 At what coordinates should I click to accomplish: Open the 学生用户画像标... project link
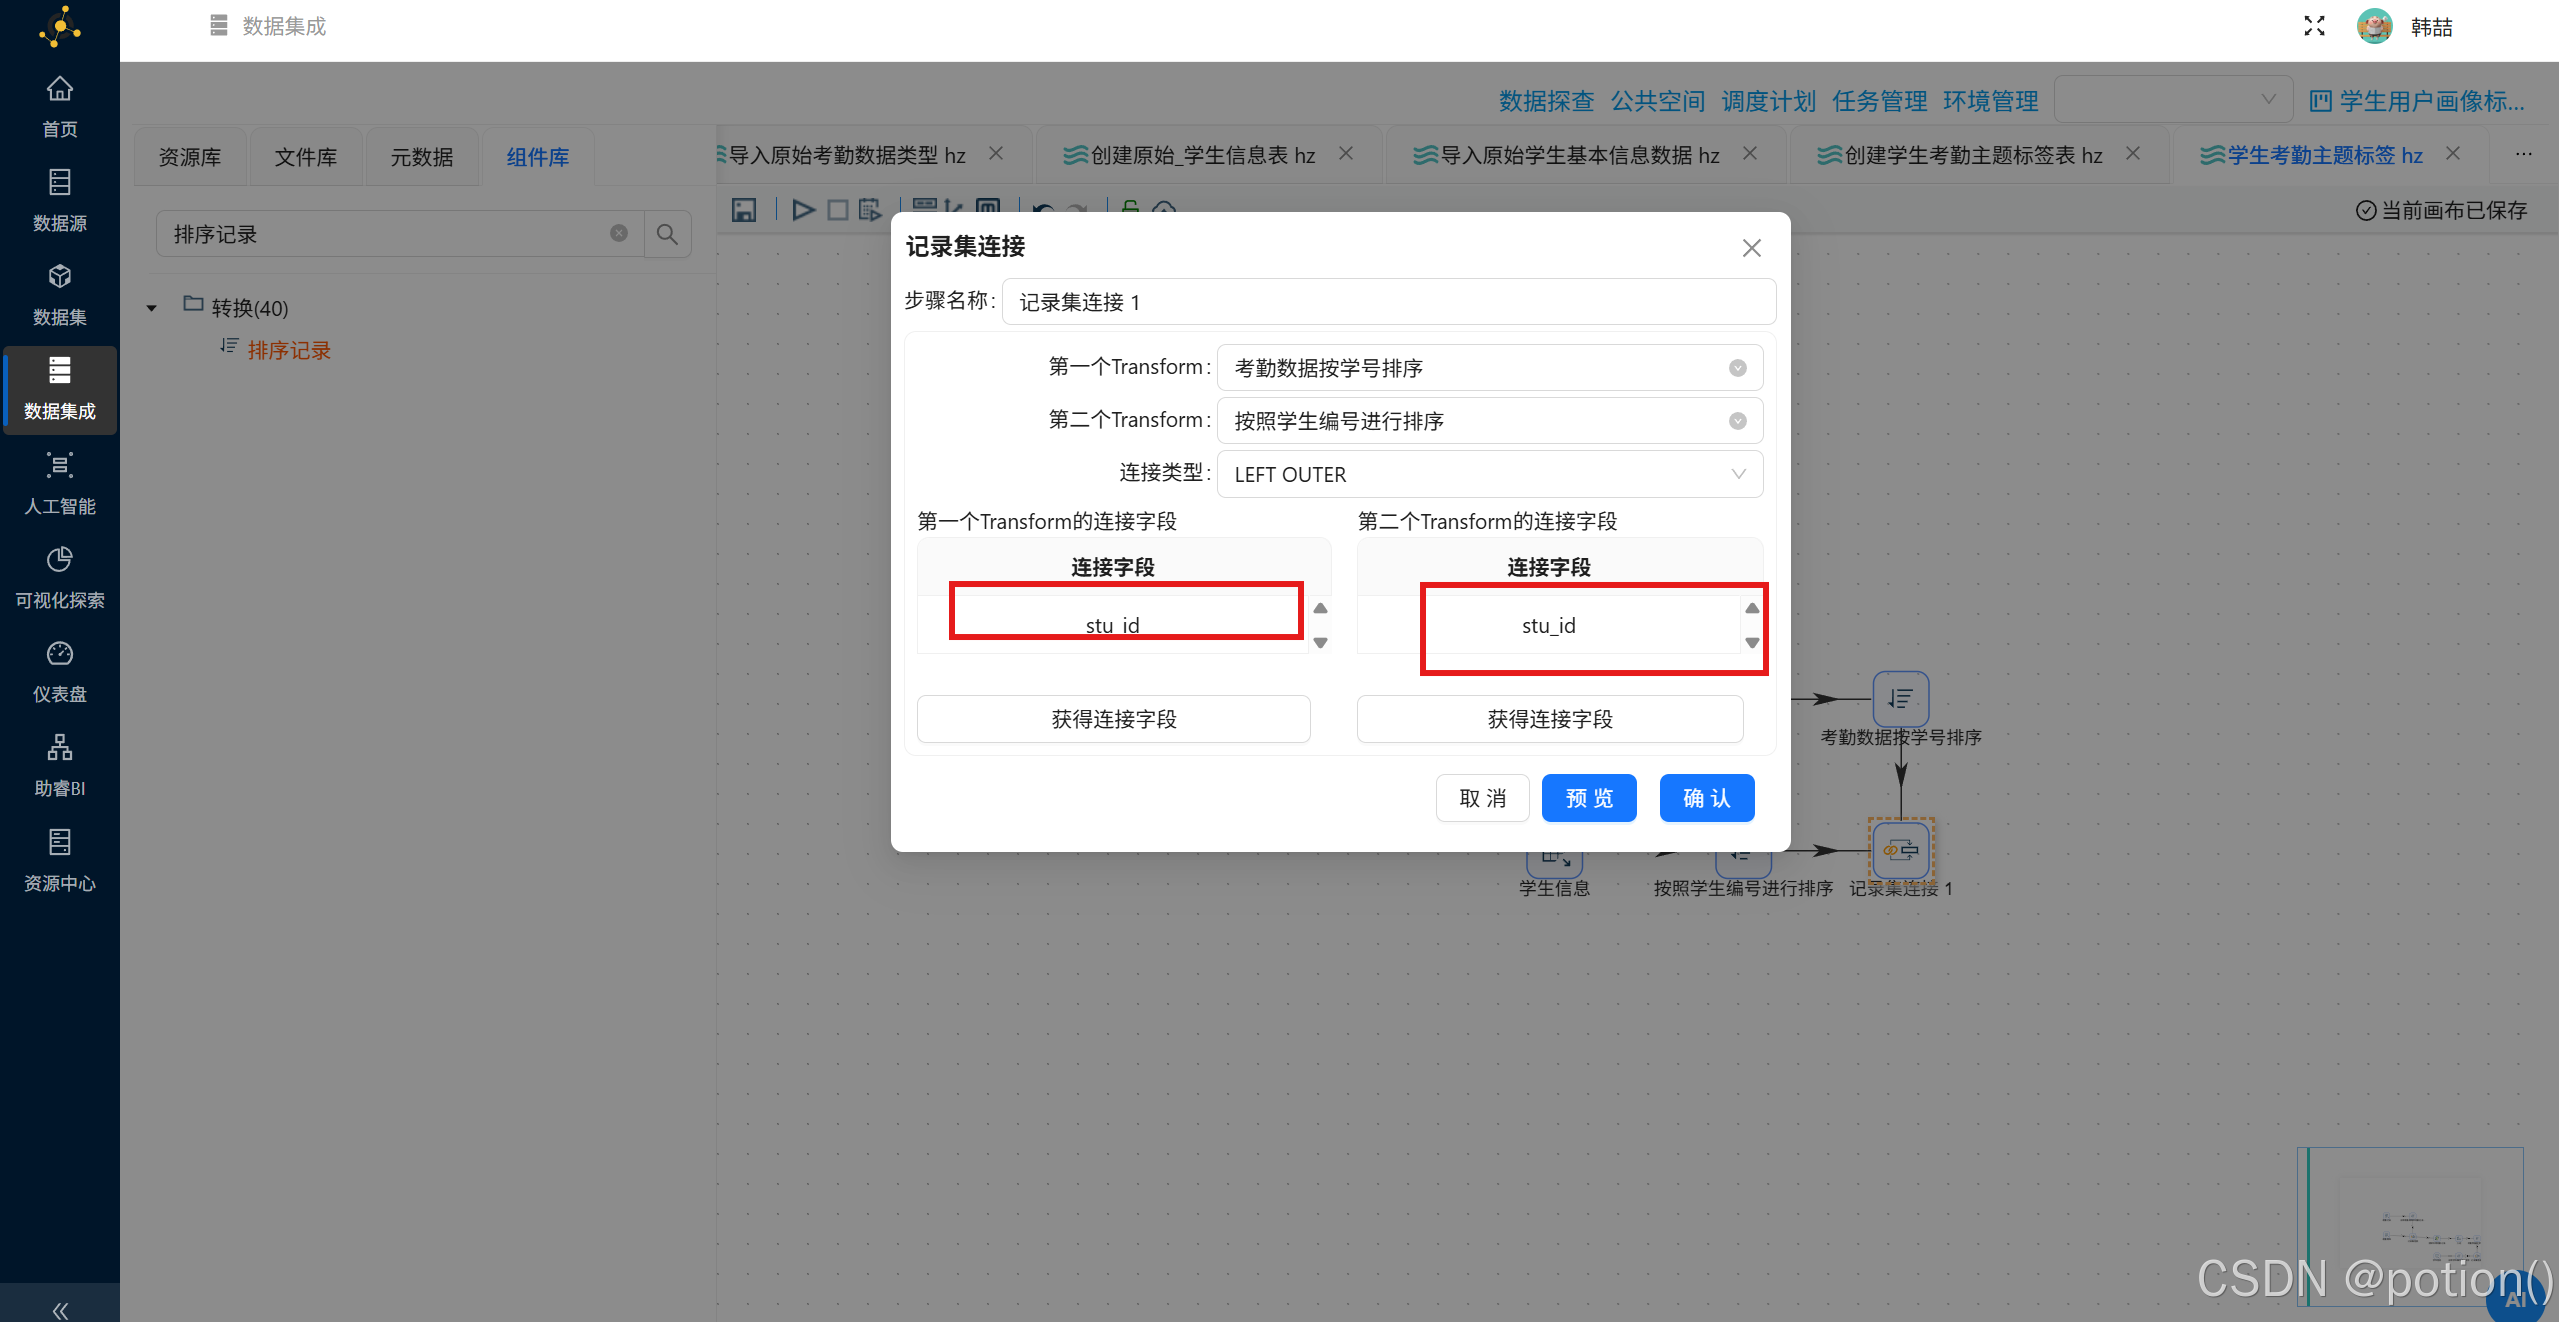point(2417,101)
